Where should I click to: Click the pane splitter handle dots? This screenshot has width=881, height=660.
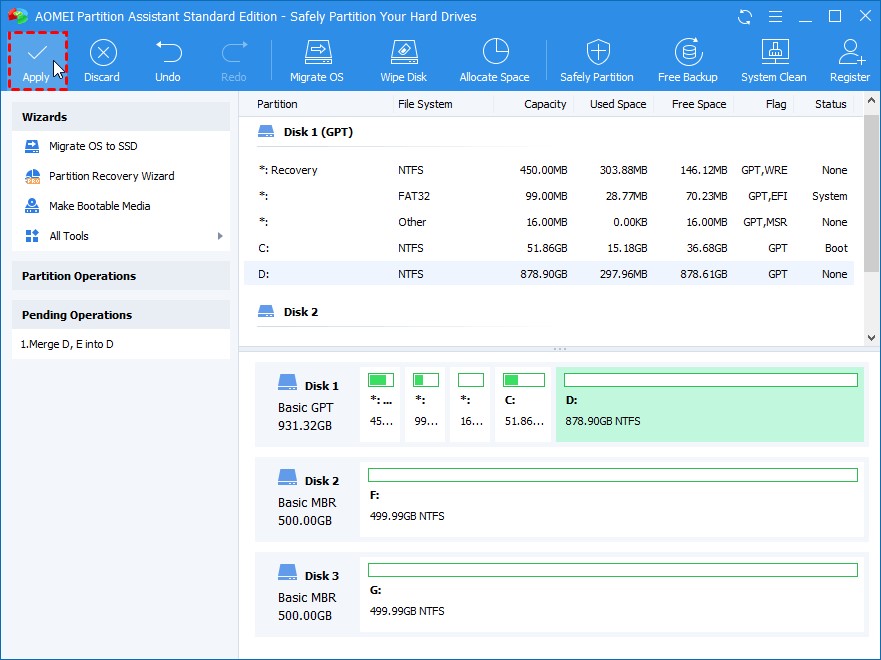560,349
